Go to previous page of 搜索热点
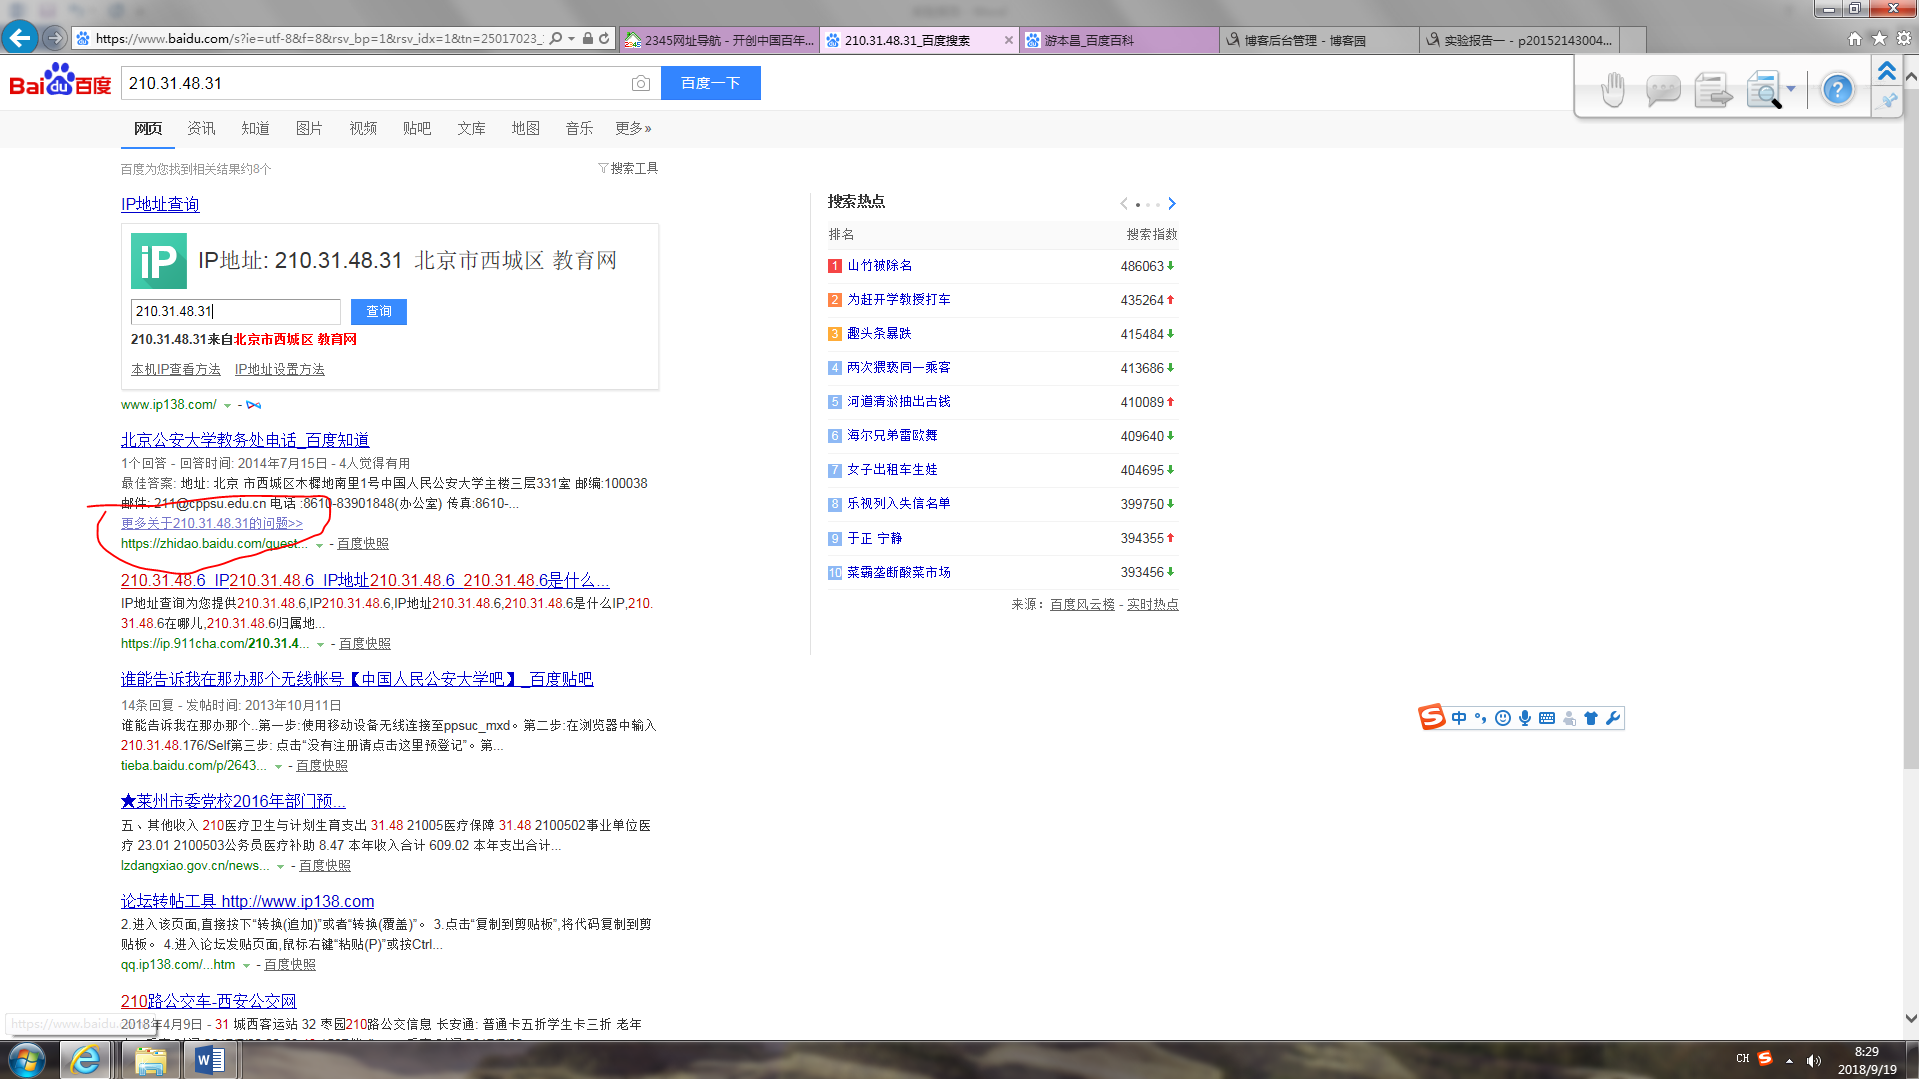Viewport: 1919px width, 1079px height. (x=1124, y=203)
